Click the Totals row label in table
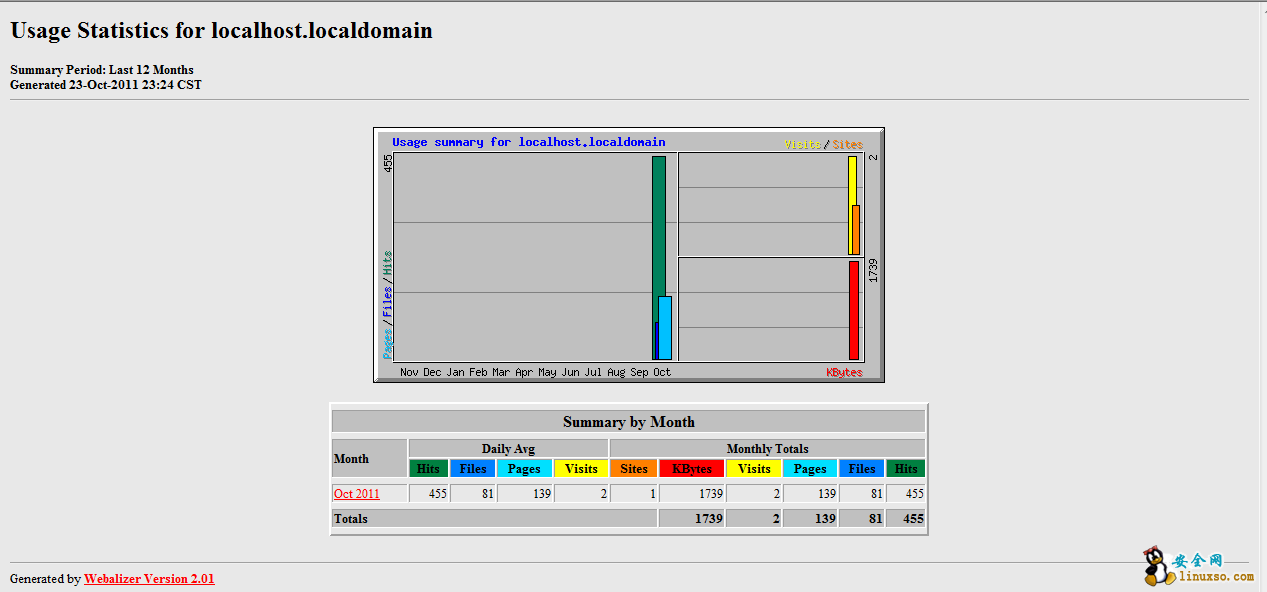Viewport: 1267px width, 592px height. coord(351,519)
